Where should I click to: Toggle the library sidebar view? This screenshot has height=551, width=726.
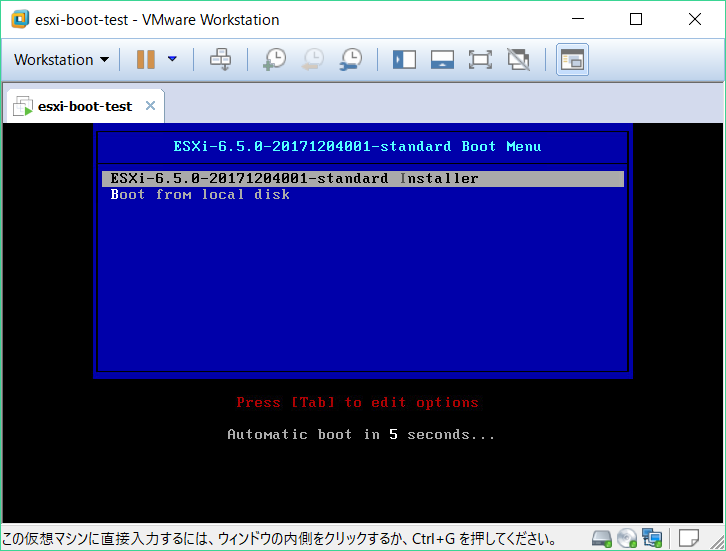click(404, 60)
